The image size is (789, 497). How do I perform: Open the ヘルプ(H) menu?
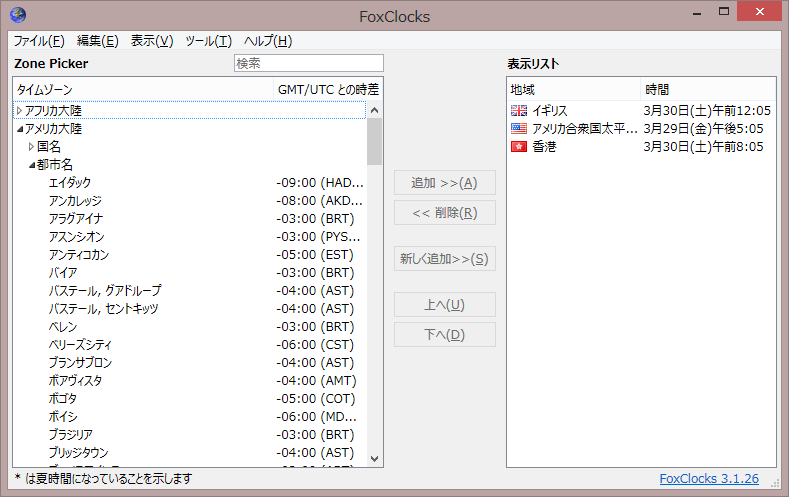tap(267, 41)
